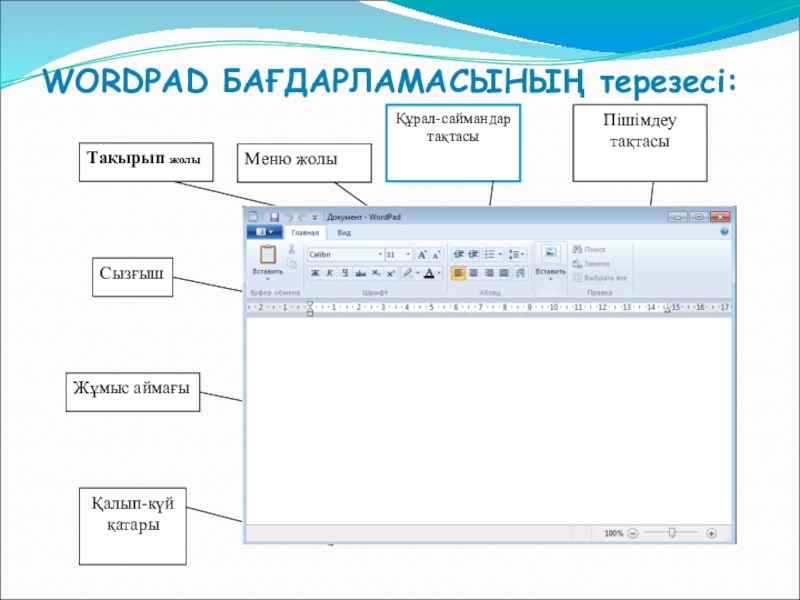Open the font color dropdown arrow
The width and height of the screenshot is (800, 600).
(x=439, y=273)
